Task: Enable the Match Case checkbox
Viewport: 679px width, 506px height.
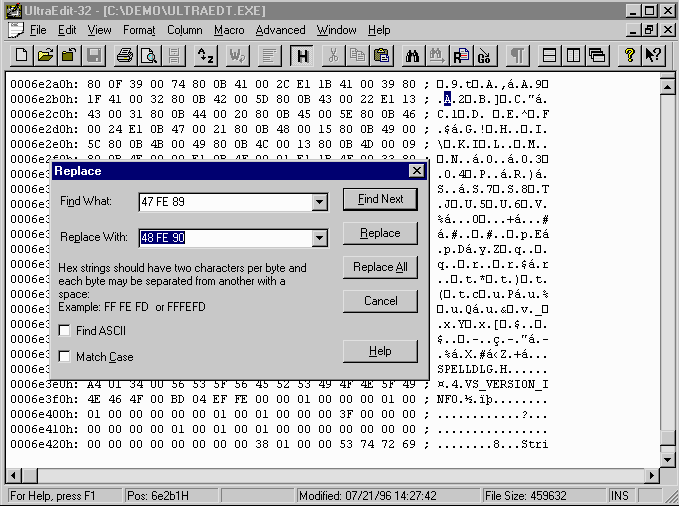Action: pos(65,357)
